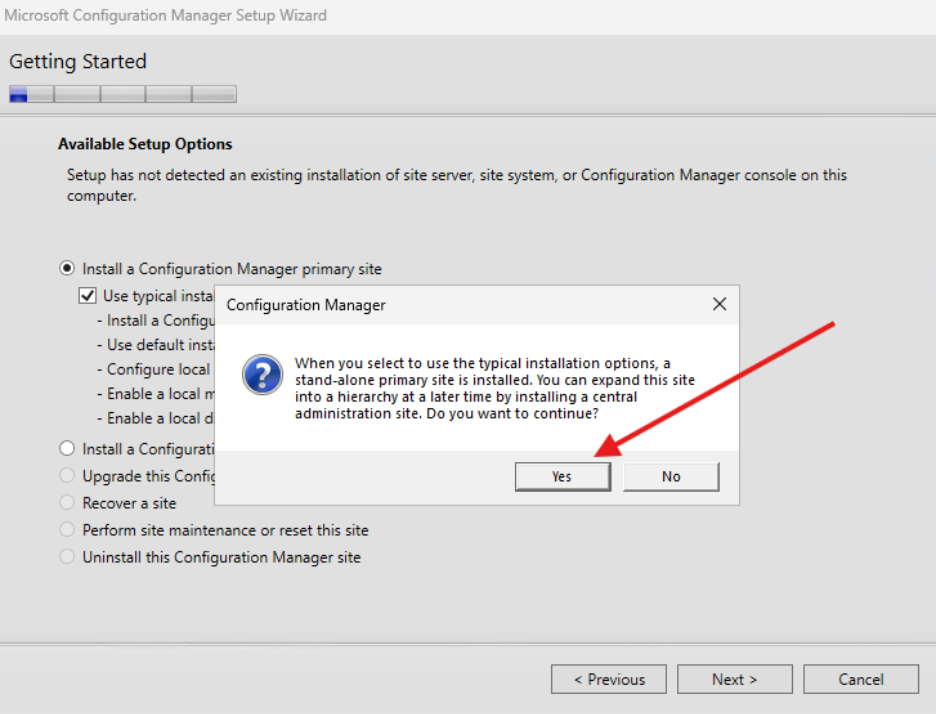Cancel the setup wizard
This screenshot has height=714, width=936.
(x=860, y=679)
